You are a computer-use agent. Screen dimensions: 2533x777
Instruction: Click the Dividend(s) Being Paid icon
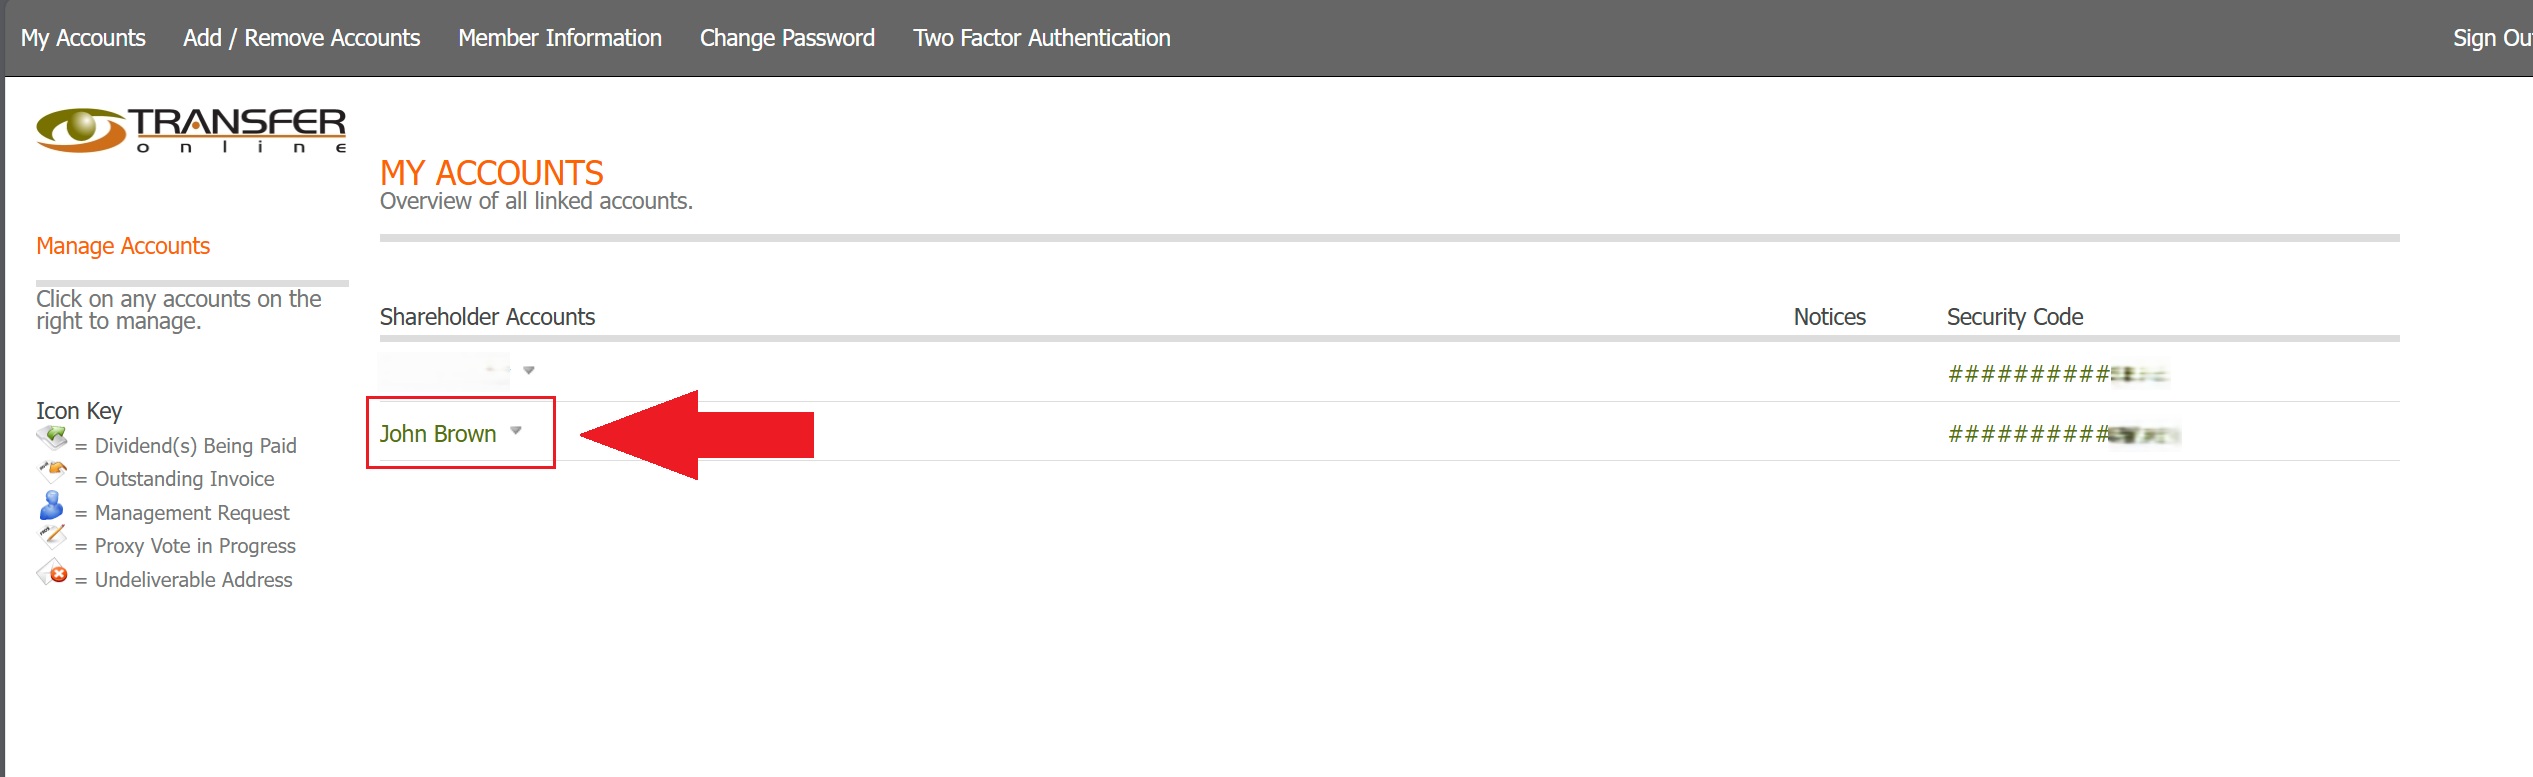52,438
